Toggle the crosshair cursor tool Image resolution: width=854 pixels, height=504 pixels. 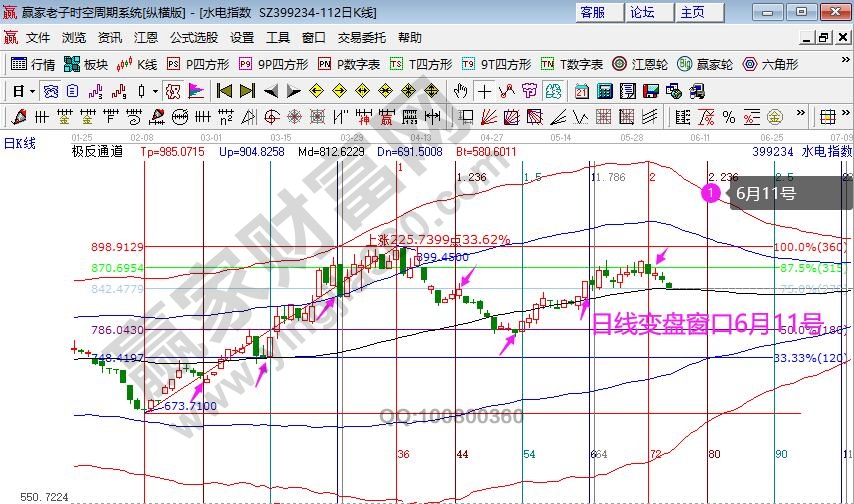[484, 91]
